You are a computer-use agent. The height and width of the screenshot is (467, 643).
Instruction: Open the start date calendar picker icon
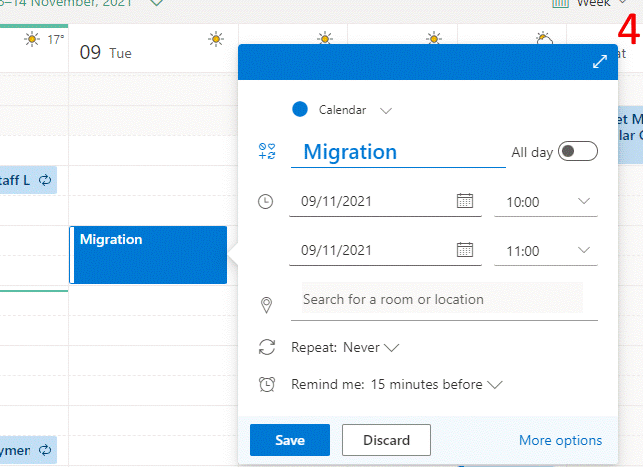pyautogui.click(x=465, y=201)
